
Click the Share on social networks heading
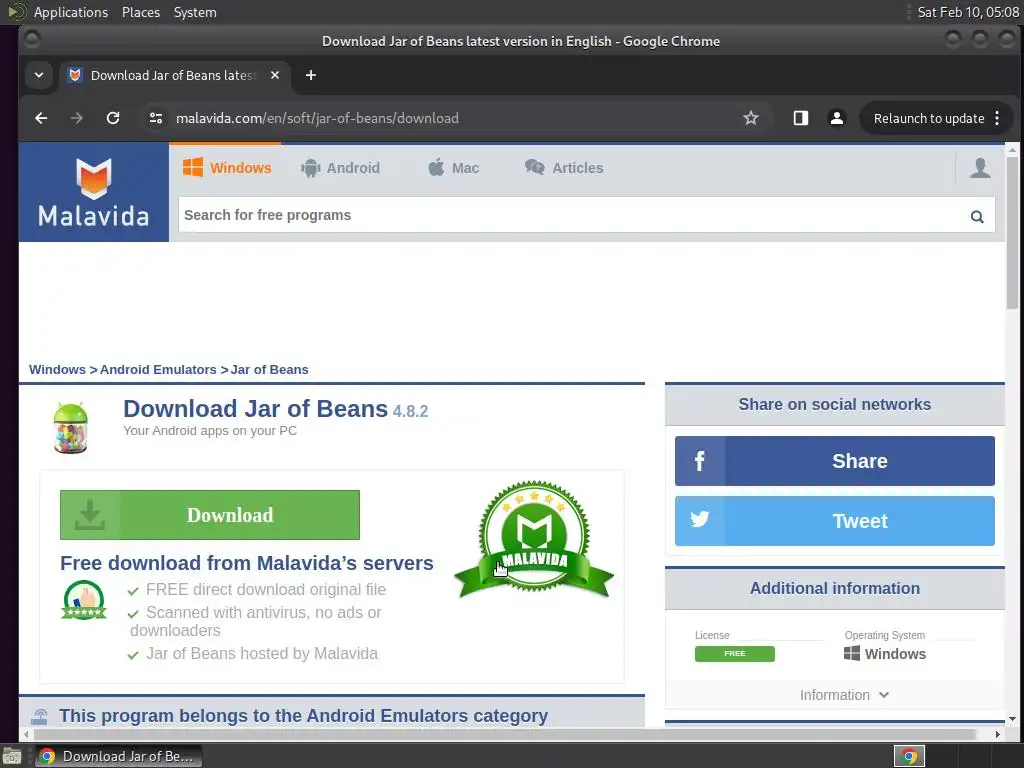click(835, 404)
